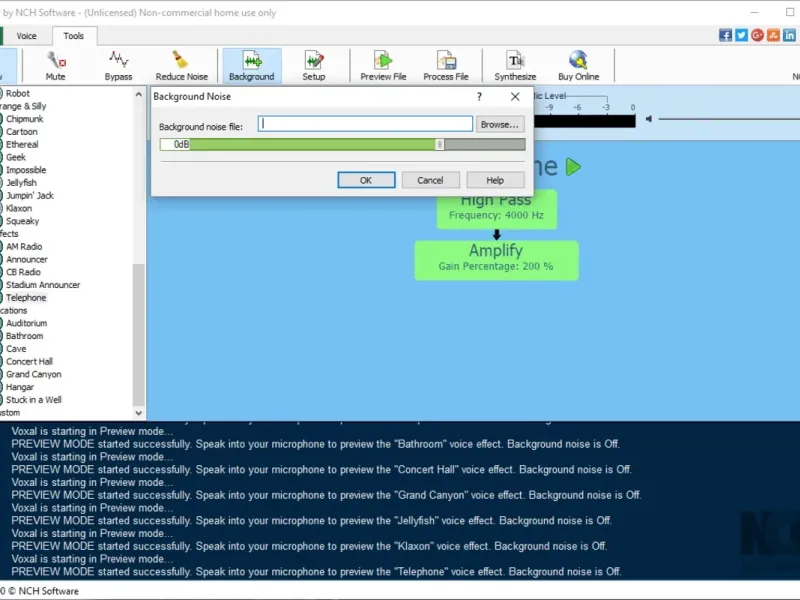800x600 pixels.
Task: Click the 0dB background noise level slider handle
Action: click(439, 144)
